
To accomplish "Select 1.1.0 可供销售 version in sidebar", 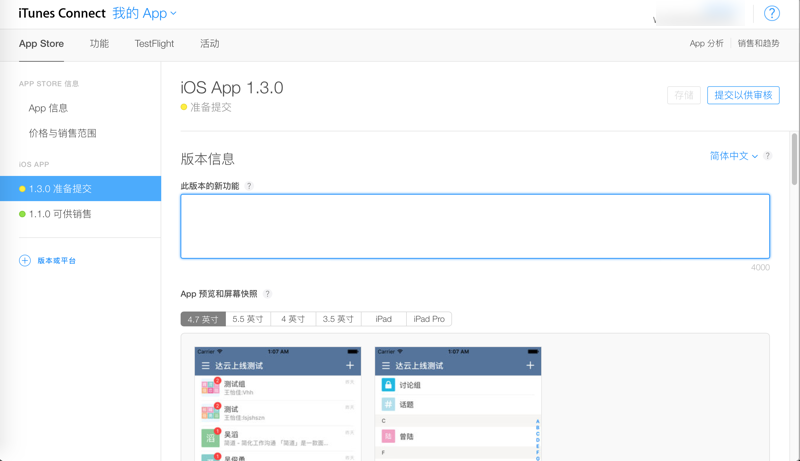I will [60, 214].
